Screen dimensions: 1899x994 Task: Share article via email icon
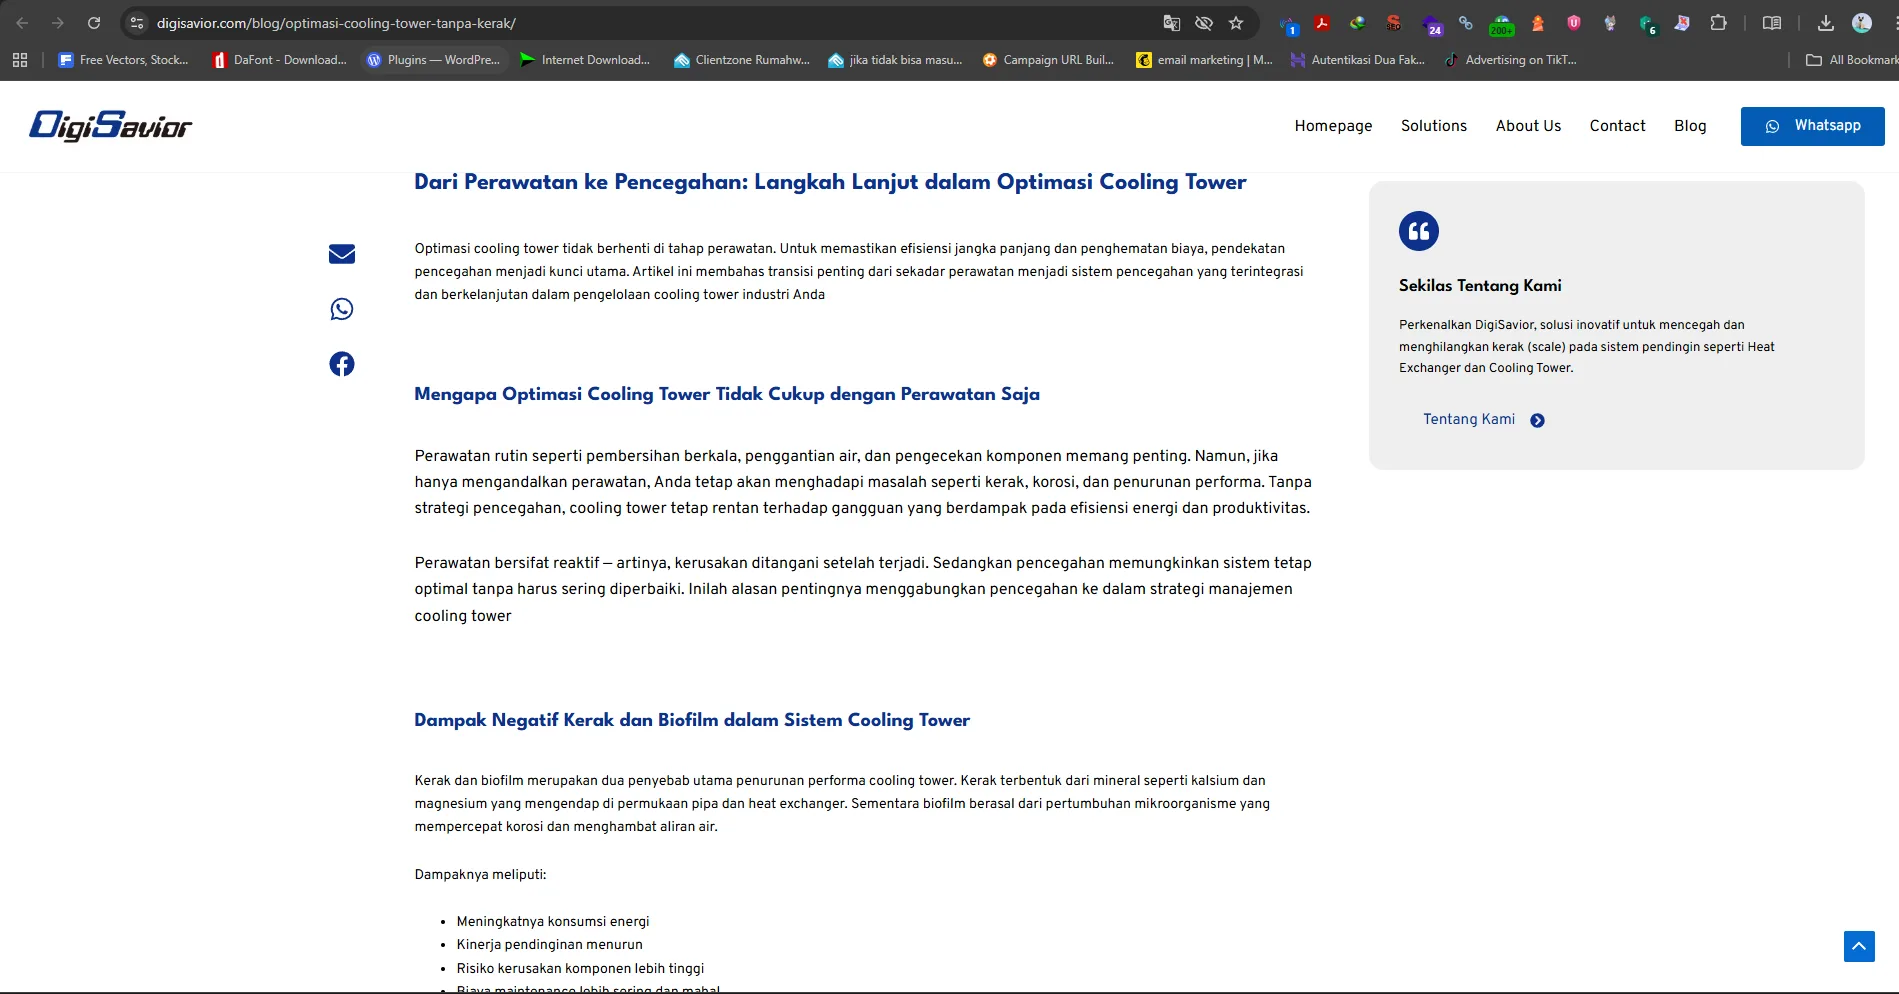(x=342, y=254)
